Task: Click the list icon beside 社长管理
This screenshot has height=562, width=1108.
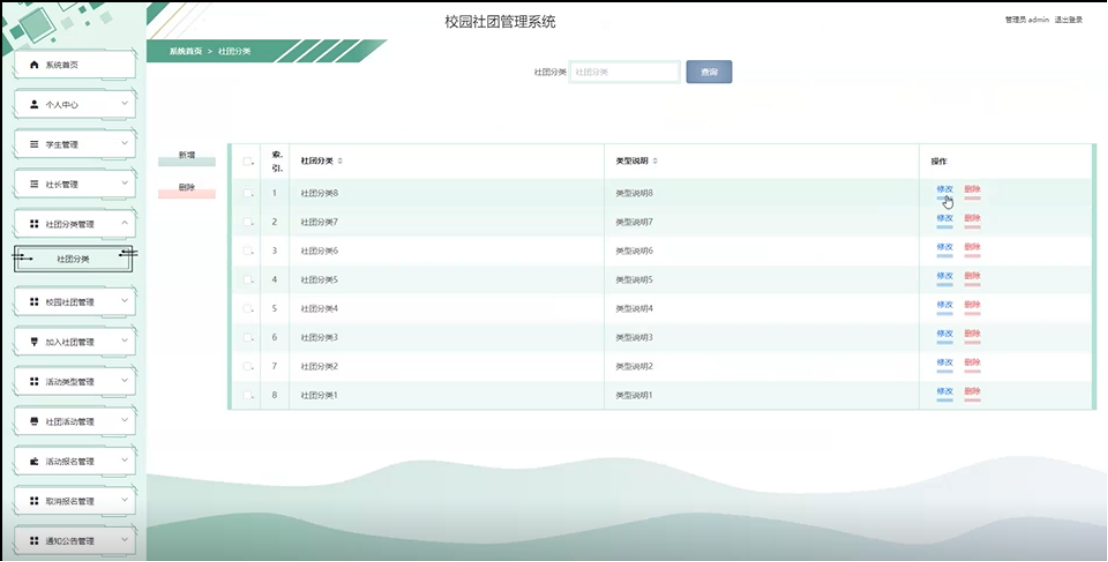Action: [x=34, y=185]
